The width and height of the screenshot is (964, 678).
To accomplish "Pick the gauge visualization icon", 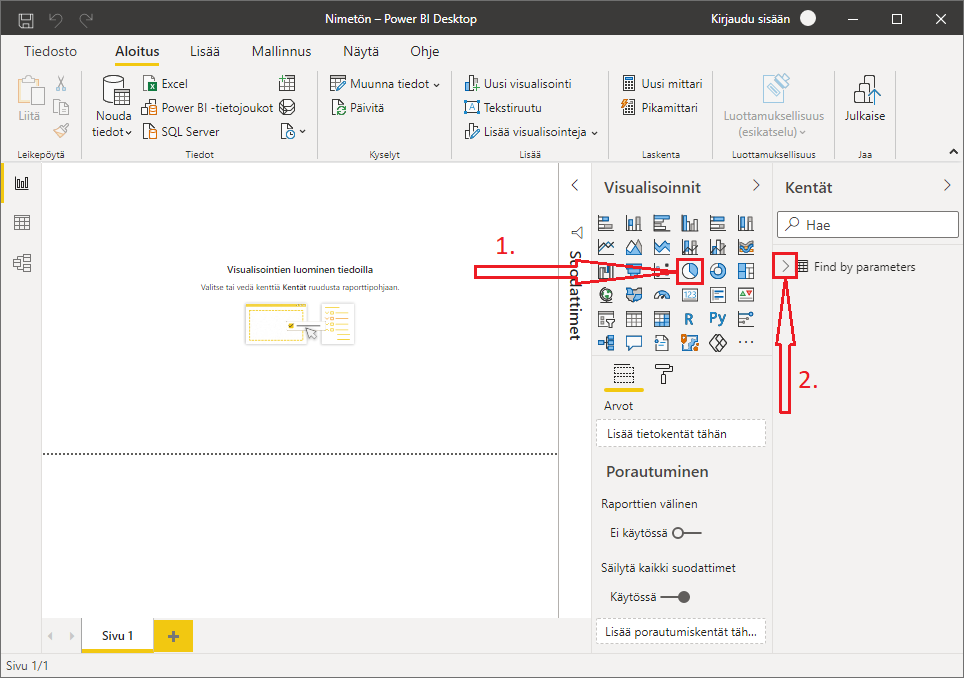I will click(x=661, y=295).
